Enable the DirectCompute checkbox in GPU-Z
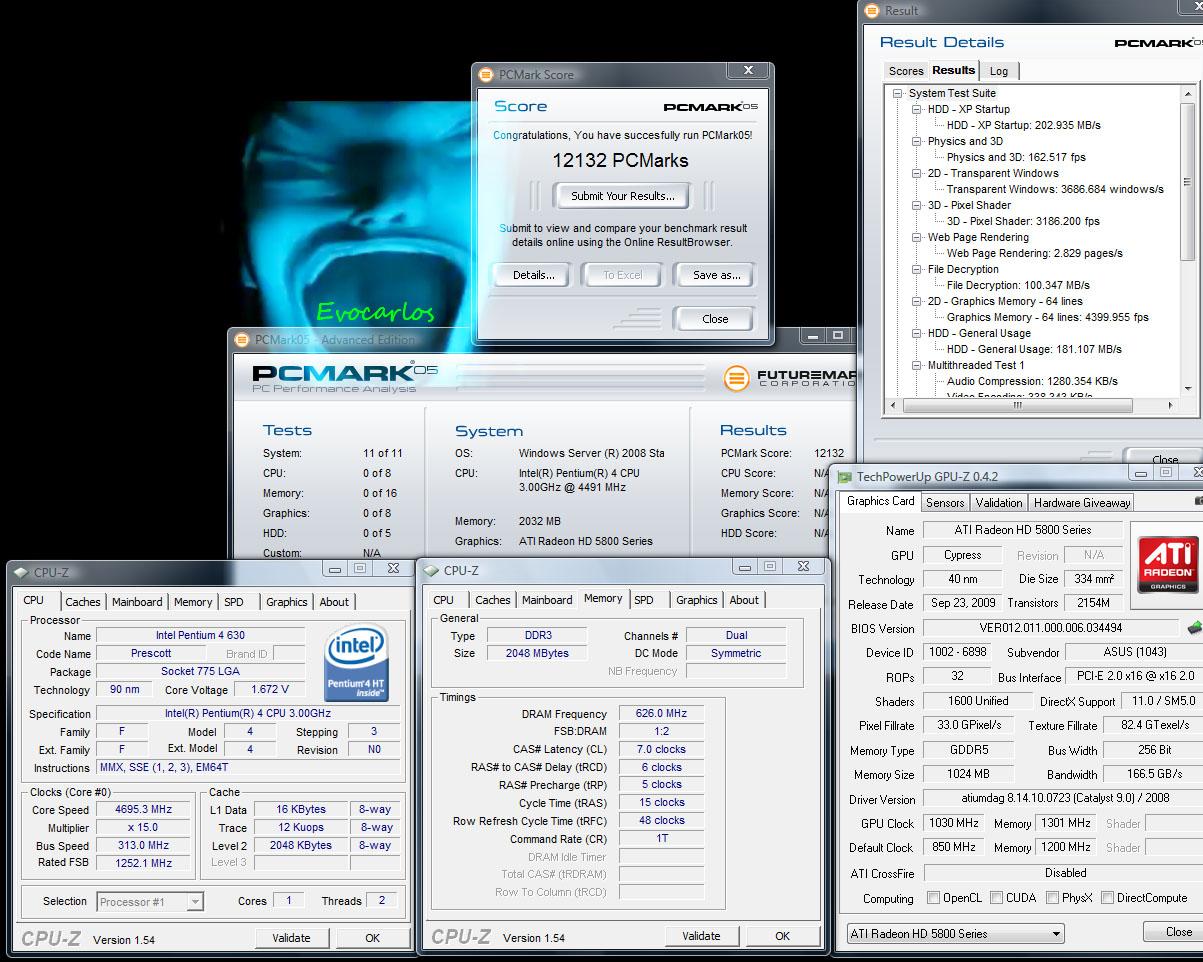Image resolution: width=1203 pixels, height=962 pixels. coord(1107,898)
